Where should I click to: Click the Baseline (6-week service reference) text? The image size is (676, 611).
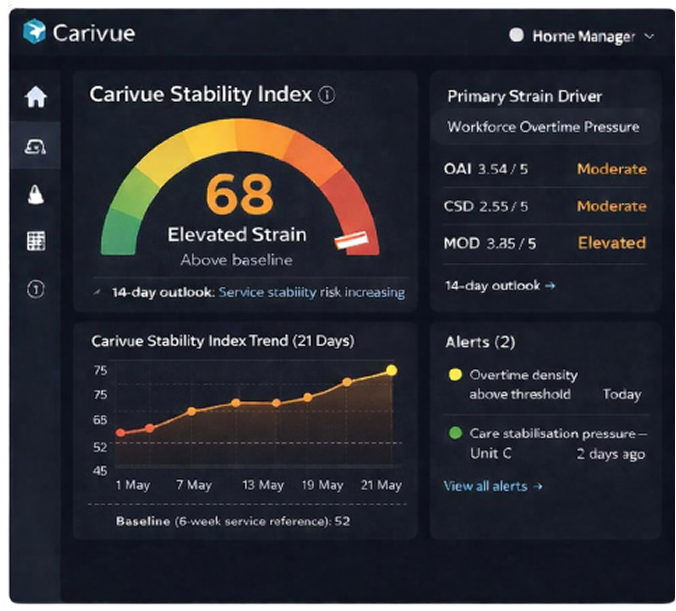[233, 521]
